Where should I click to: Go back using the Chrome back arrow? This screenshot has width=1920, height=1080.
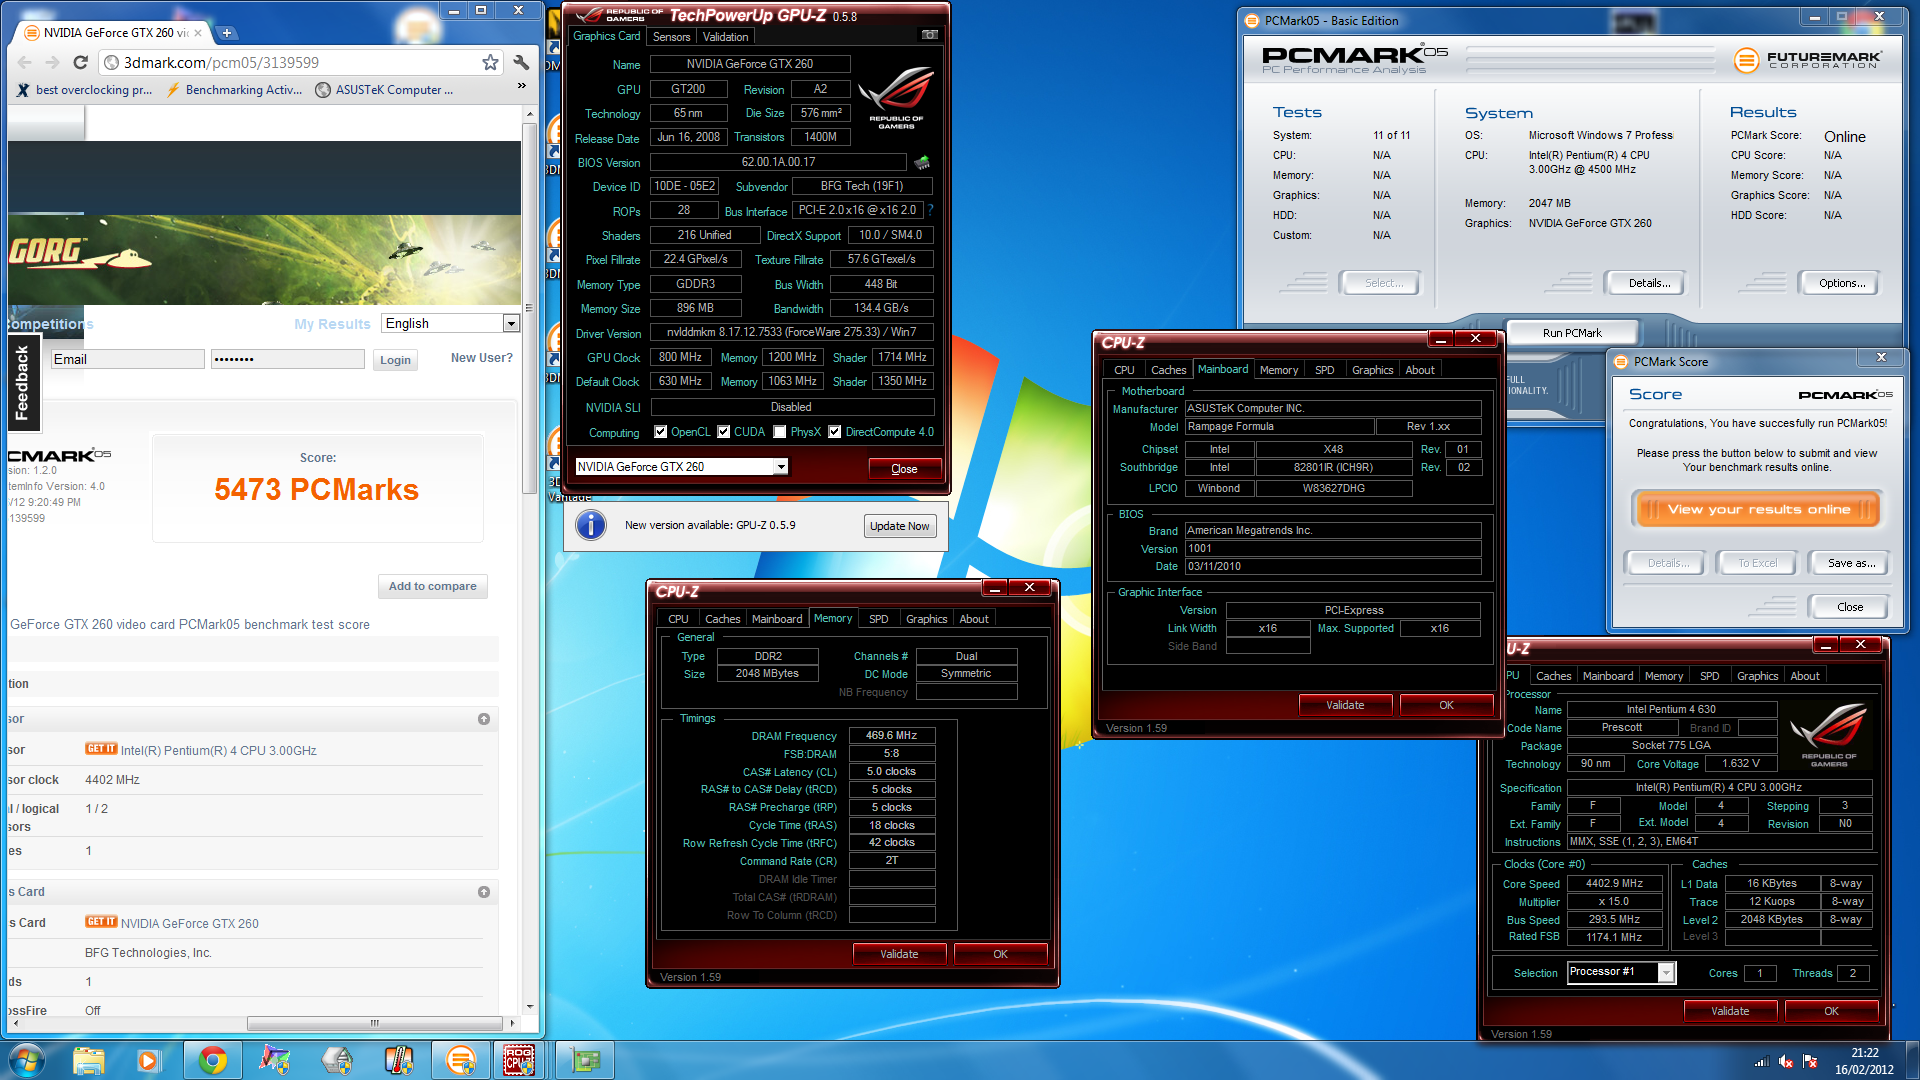25,62
